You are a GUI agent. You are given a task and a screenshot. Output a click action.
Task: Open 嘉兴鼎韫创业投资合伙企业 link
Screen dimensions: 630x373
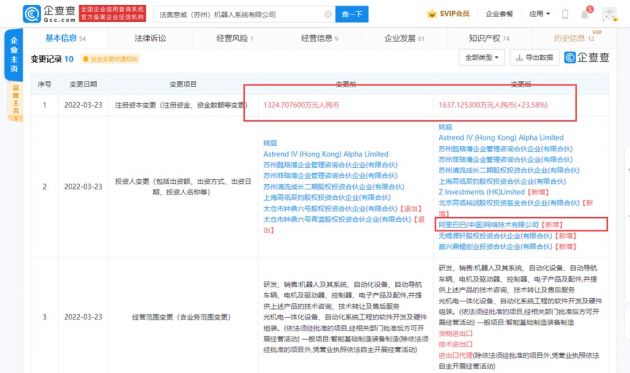(x=495, y=246)
